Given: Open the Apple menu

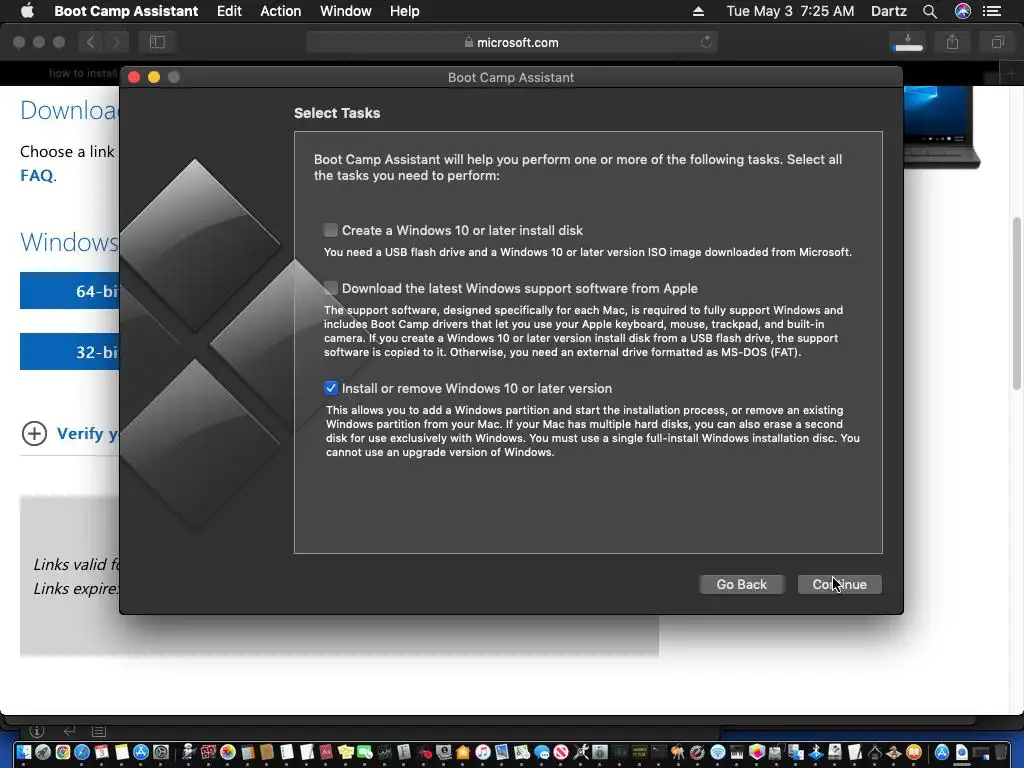Looking at the screenshot, I should 27,11.
